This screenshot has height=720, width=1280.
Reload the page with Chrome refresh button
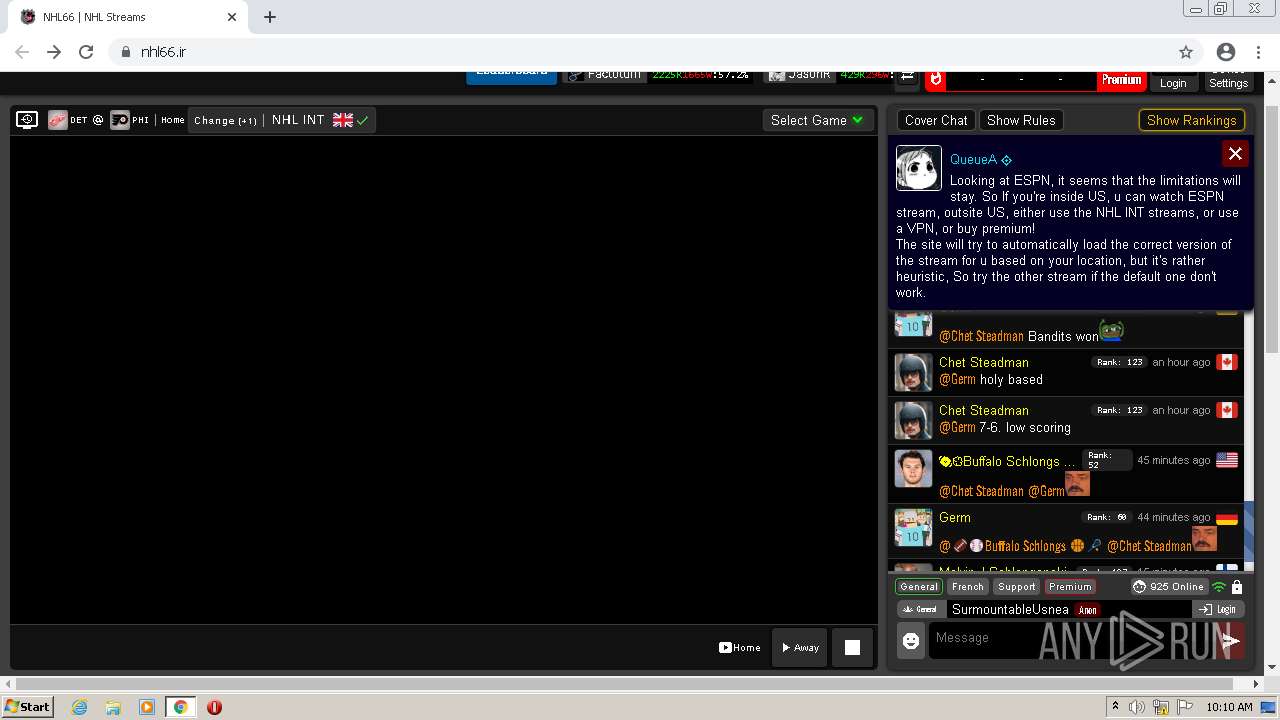coord(86,52)
